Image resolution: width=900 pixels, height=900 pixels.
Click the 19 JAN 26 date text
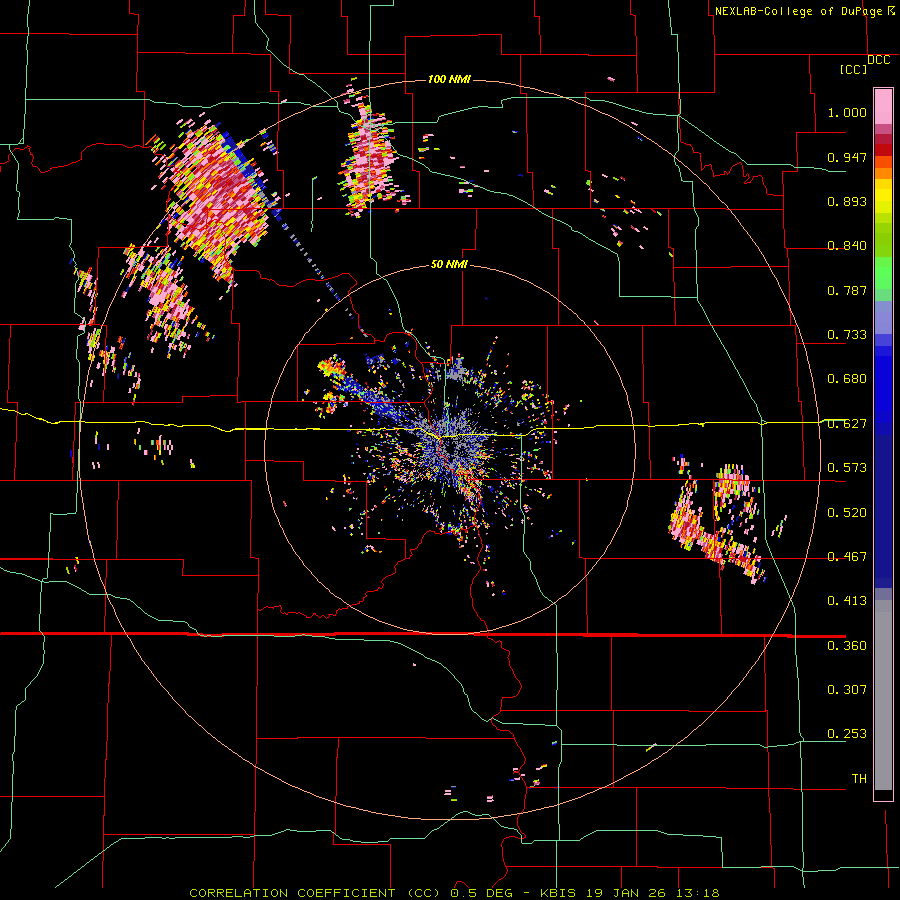pyautogui.click(x=624, y=893)
